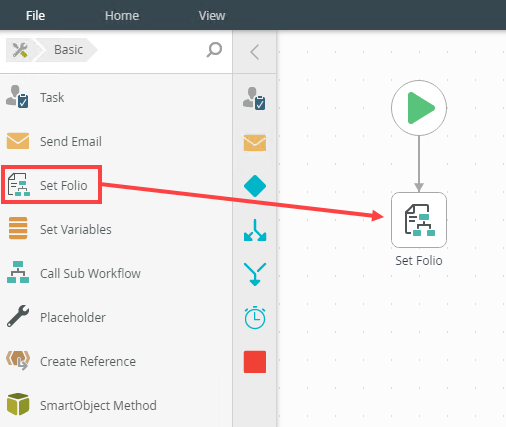Open the Home tab
The height and width of the screenshot is (427, 506).
point(122,15)
